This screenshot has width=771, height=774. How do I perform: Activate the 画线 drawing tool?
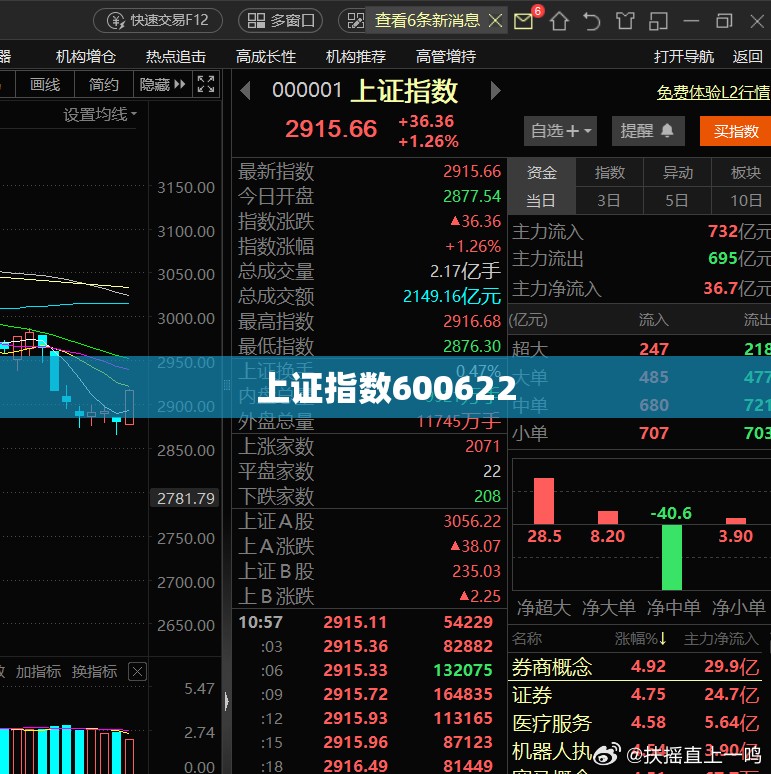pyautogui.click(x=45, y=85)
